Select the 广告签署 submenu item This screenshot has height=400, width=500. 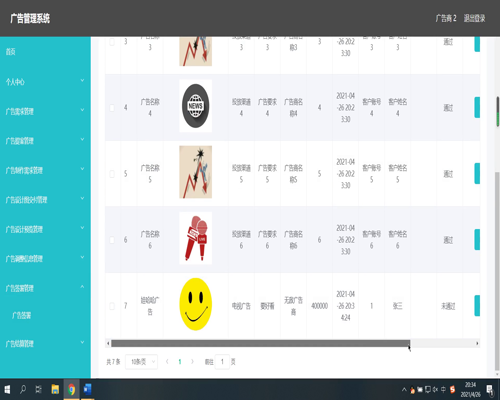[x=21, y=315]
